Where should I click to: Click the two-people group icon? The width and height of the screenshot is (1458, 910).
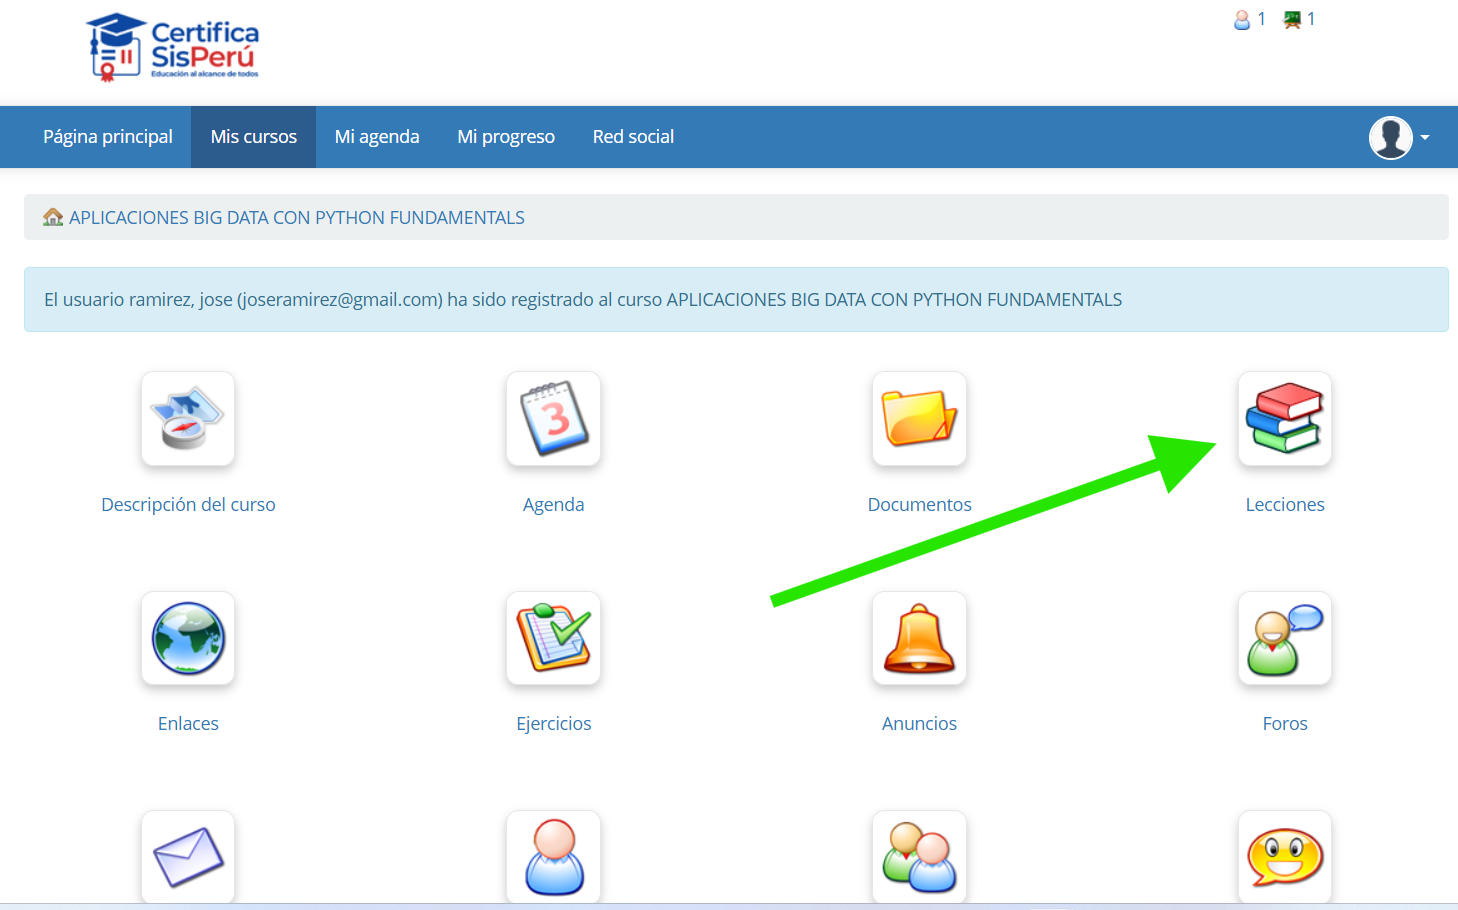pos(919,857)
